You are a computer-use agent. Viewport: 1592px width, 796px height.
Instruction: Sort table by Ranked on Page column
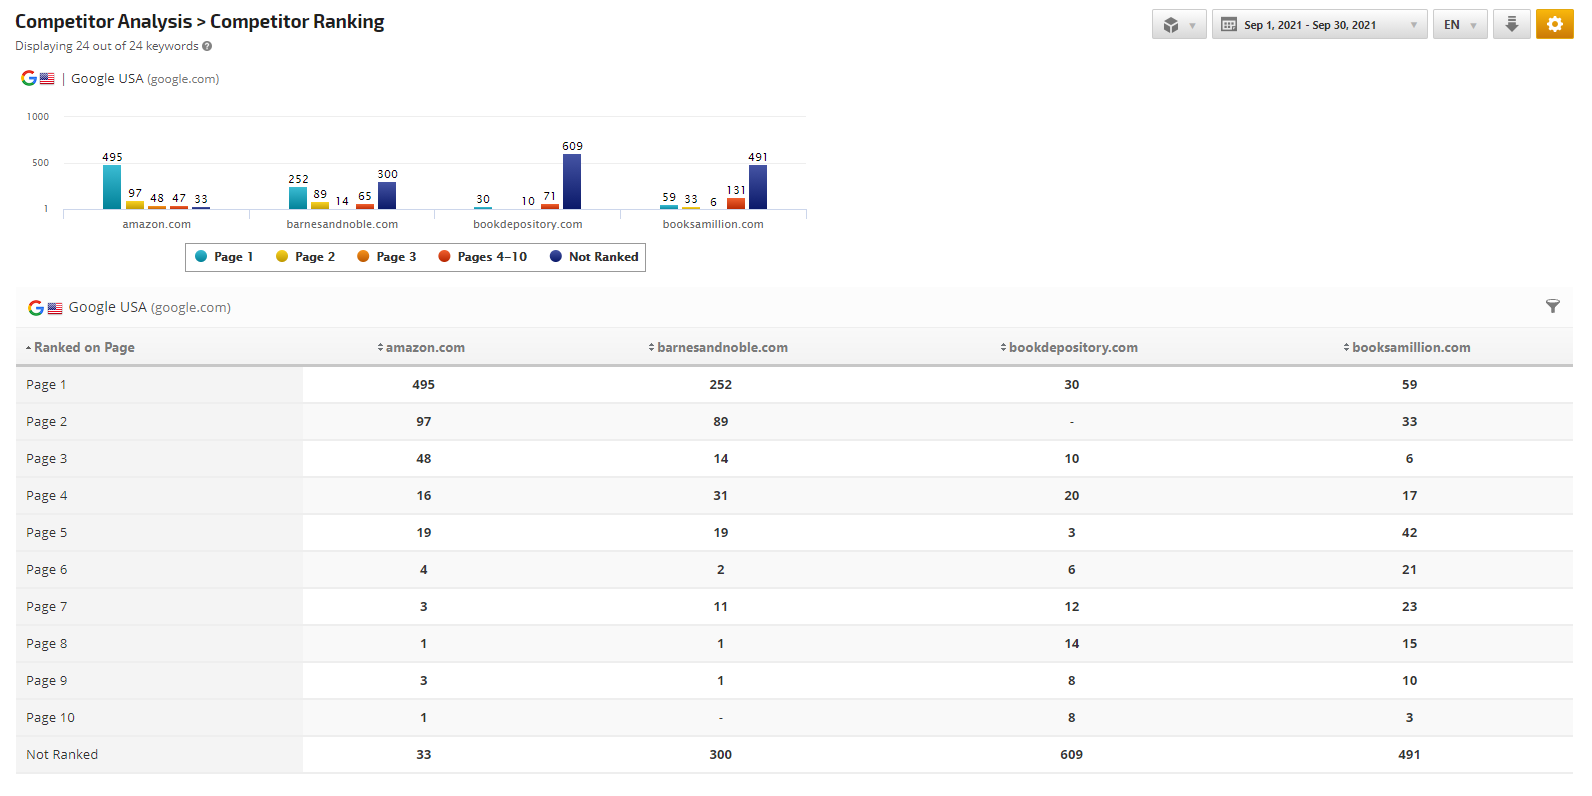coord(80,348)
